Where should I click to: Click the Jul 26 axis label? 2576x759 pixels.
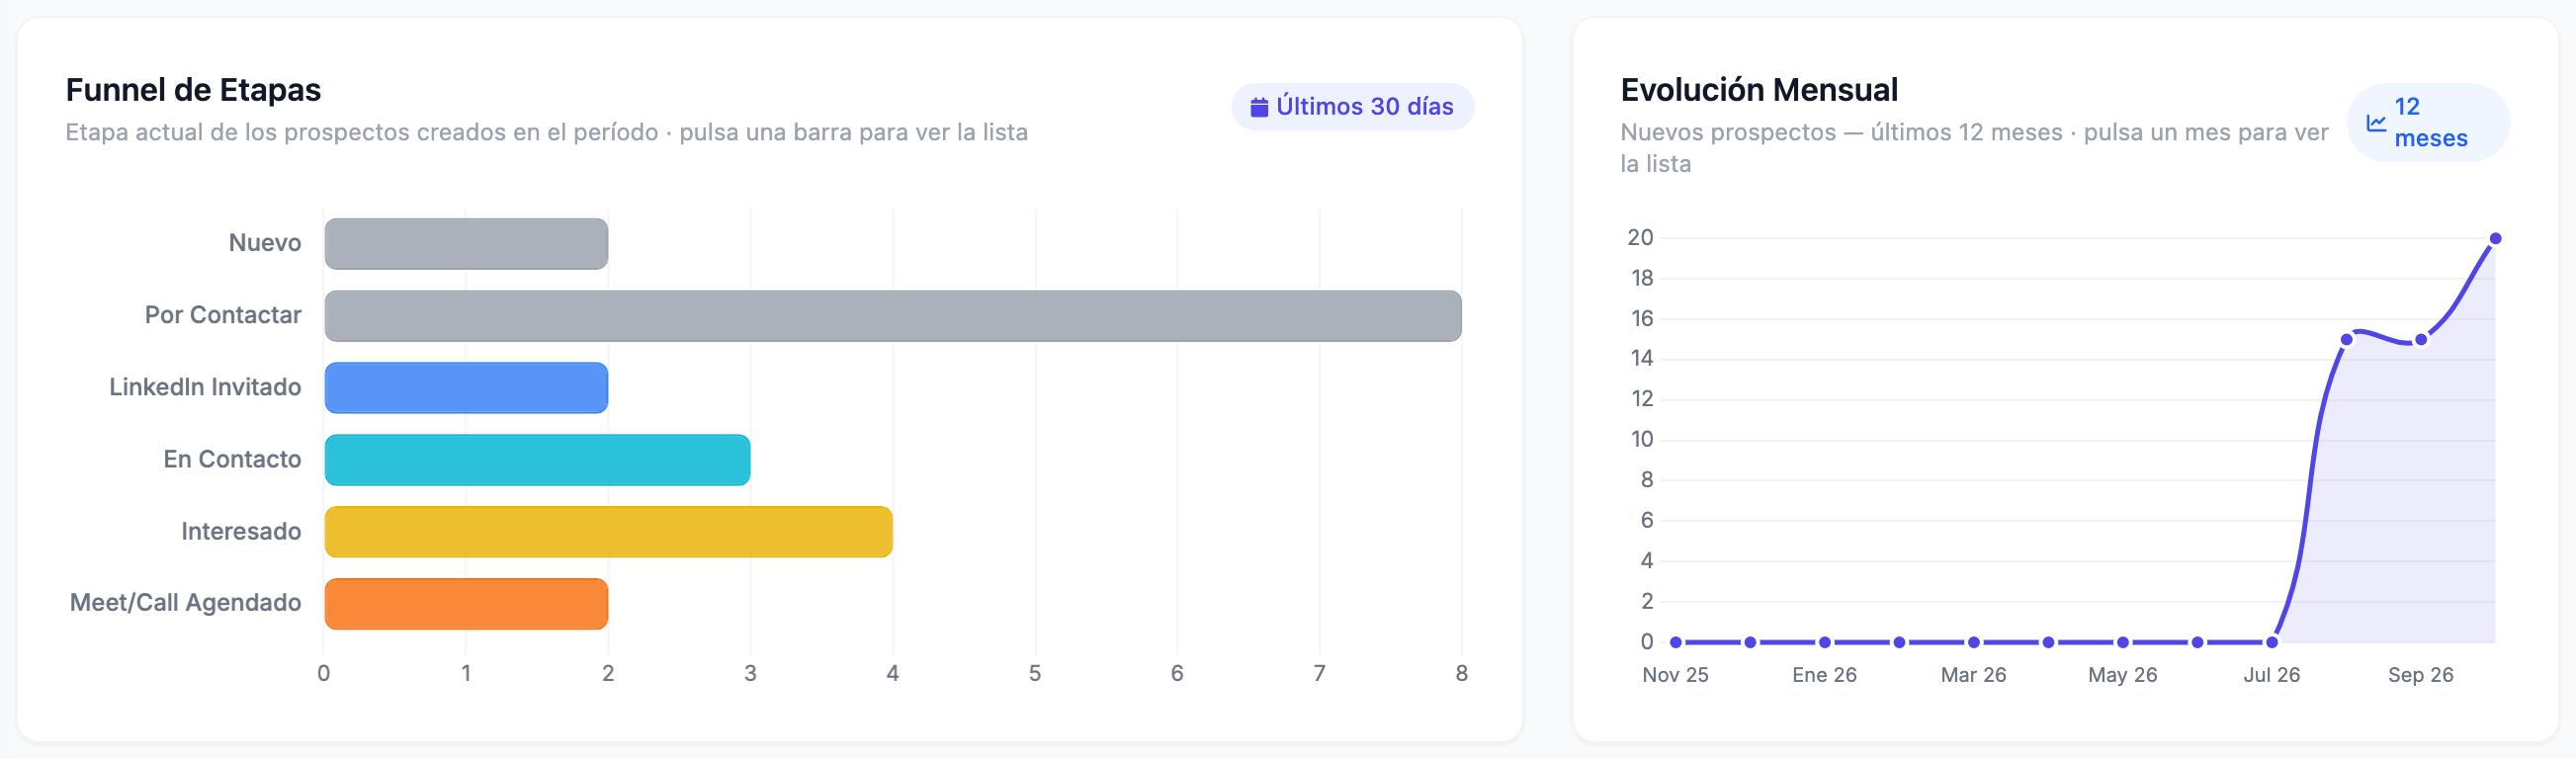point(2271,675)
